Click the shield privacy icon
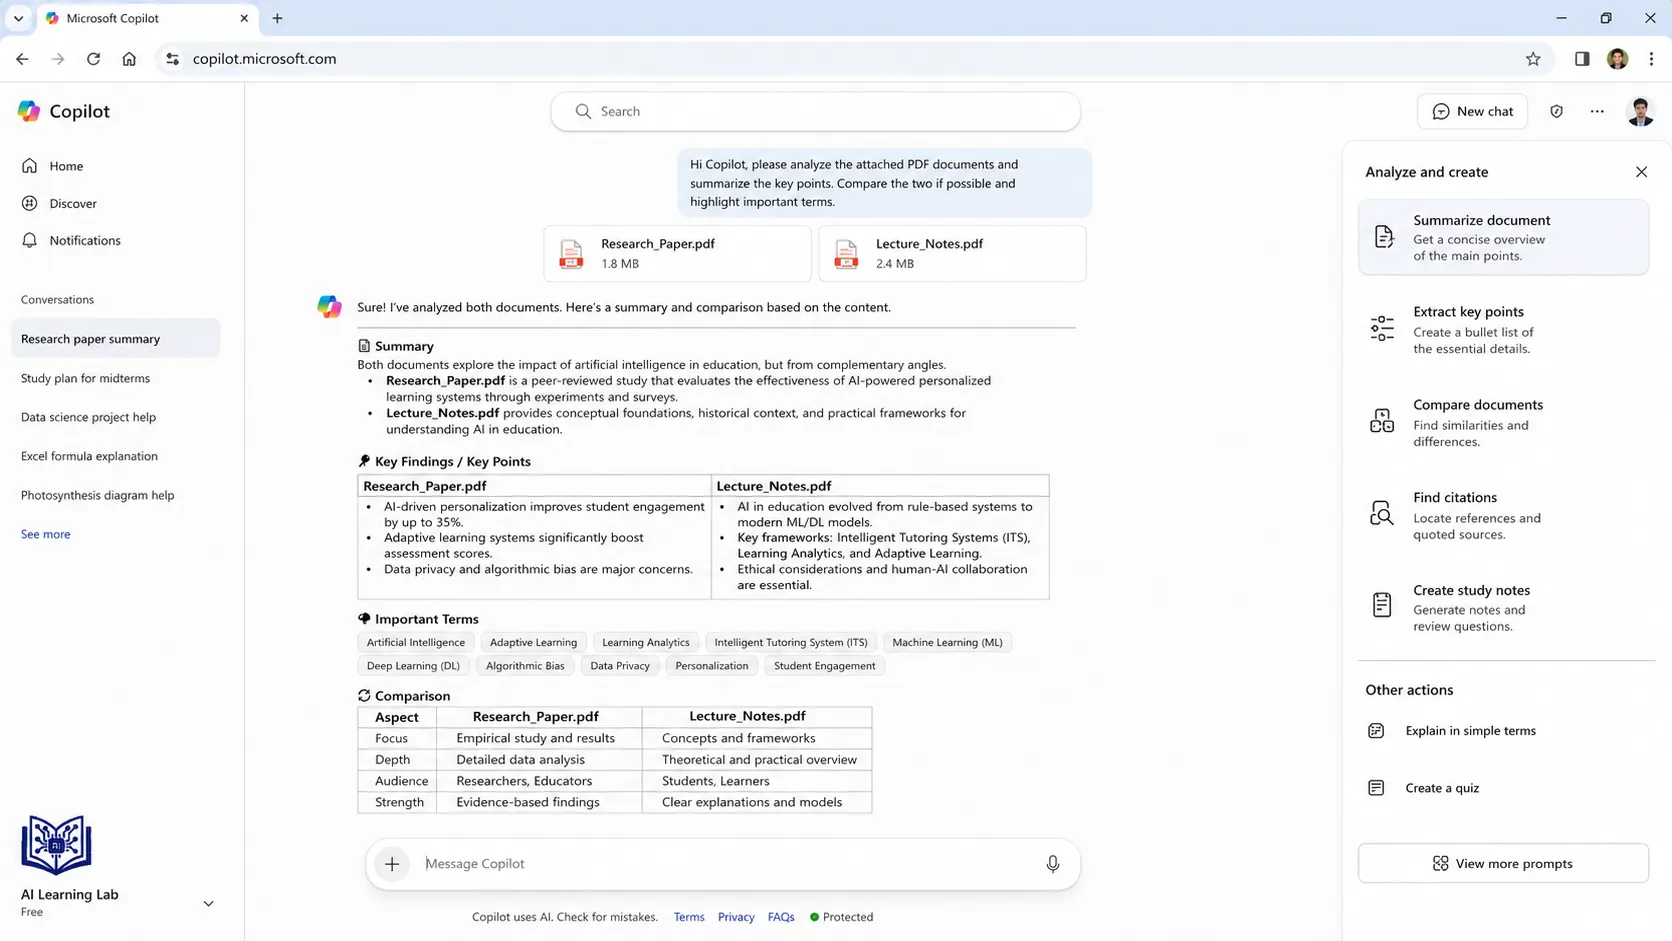This screenshot has width=1672, height=941. 1556,111
